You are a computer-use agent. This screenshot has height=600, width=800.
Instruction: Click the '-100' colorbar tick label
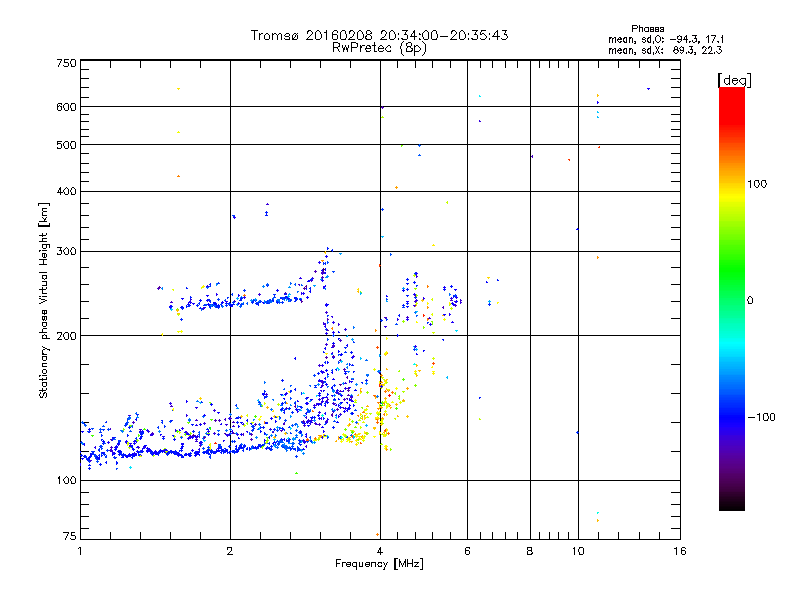coord(761,417)
